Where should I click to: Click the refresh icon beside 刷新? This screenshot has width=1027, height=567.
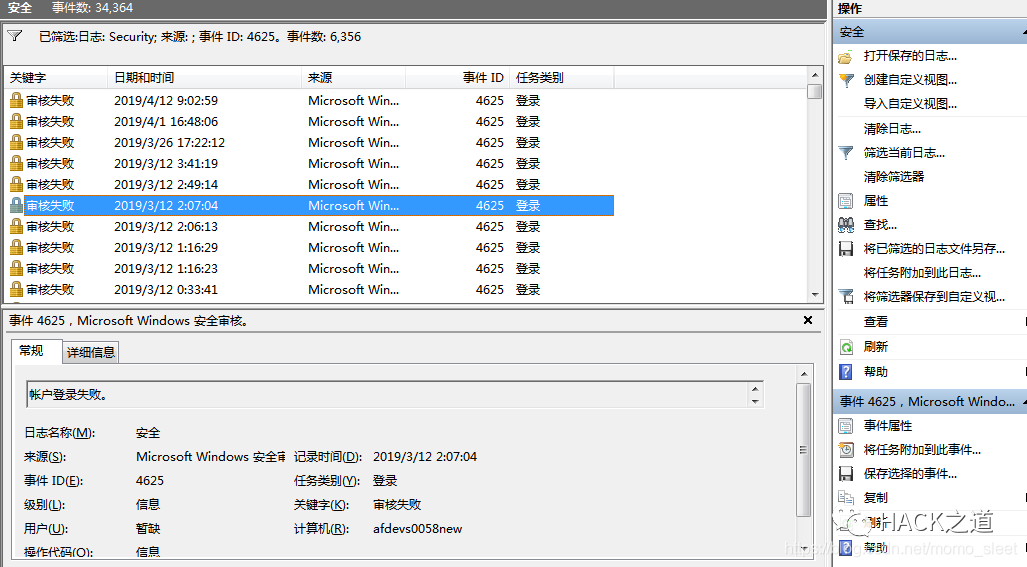pos(846,347)
